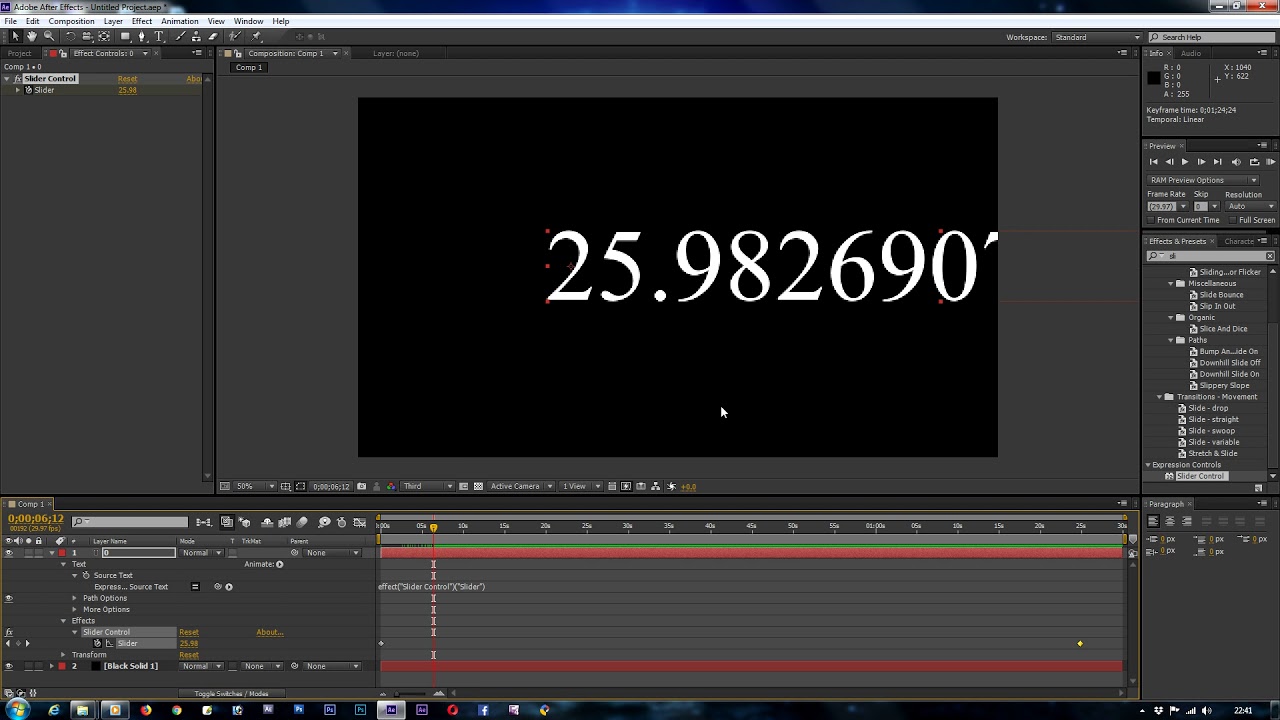Viewport: 1280px width, 720px height.
Task: Toggle the Source Text stopwatch
Action: 86,575
